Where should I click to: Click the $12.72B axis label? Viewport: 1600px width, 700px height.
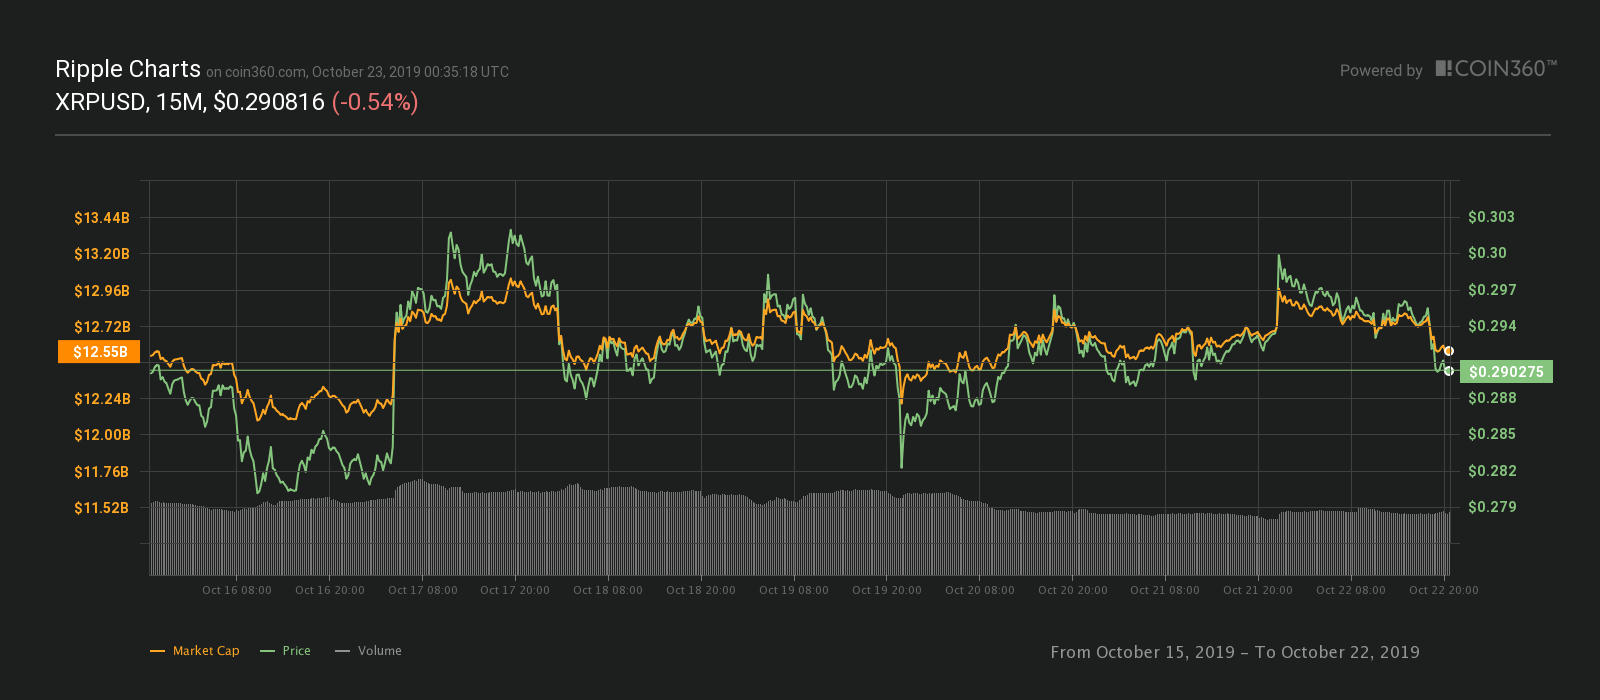[102, 327]
